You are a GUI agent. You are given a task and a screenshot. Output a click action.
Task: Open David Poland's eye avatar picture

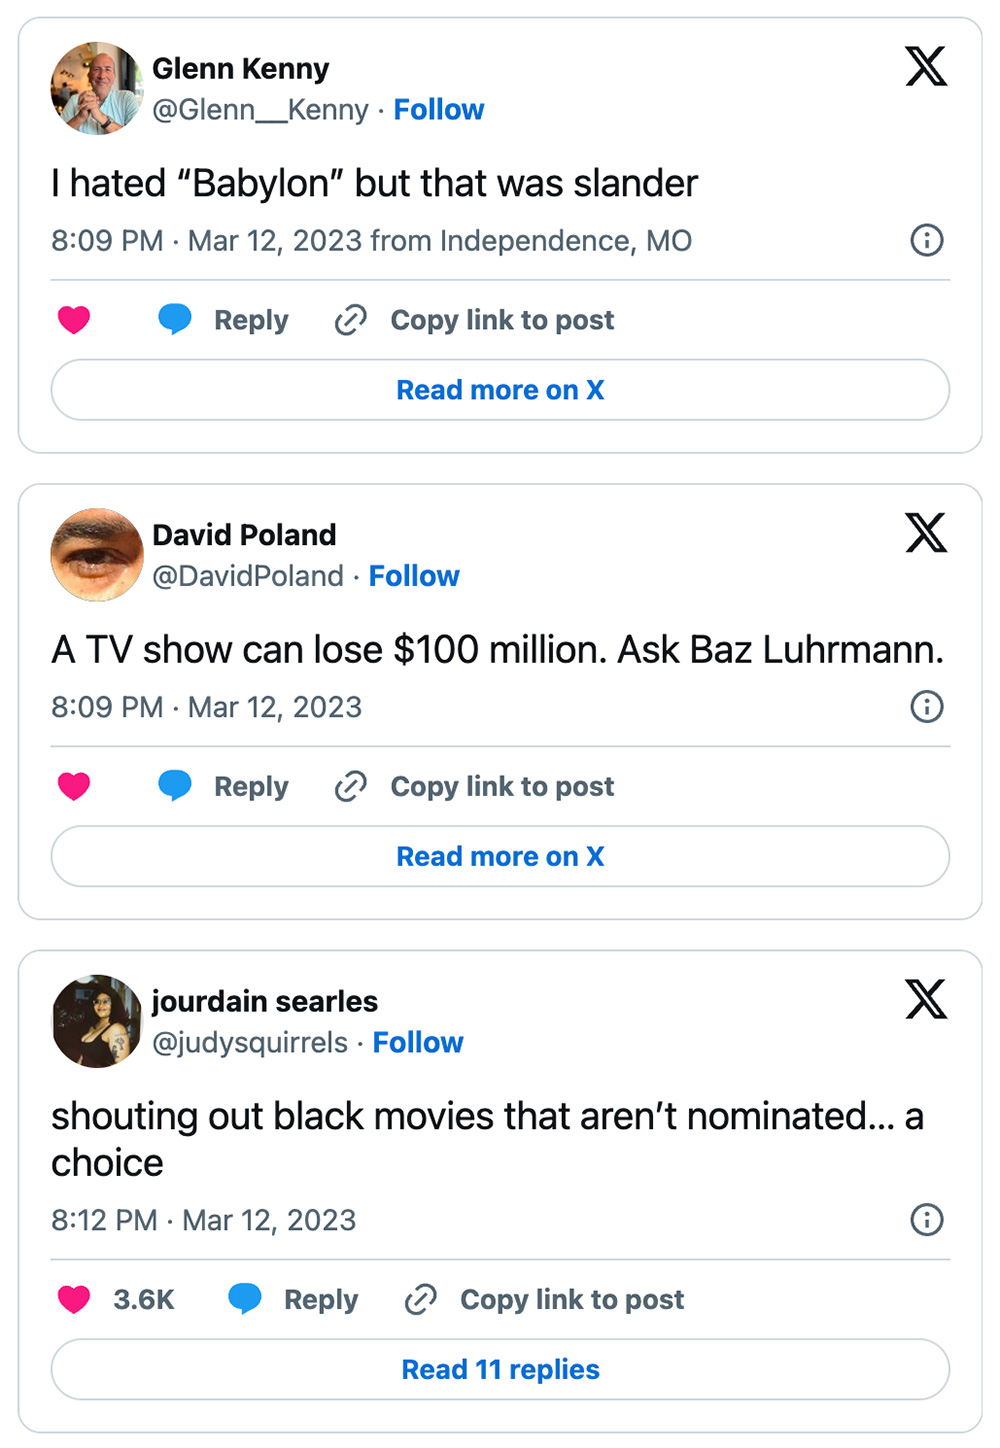click(x=97, y=555)
